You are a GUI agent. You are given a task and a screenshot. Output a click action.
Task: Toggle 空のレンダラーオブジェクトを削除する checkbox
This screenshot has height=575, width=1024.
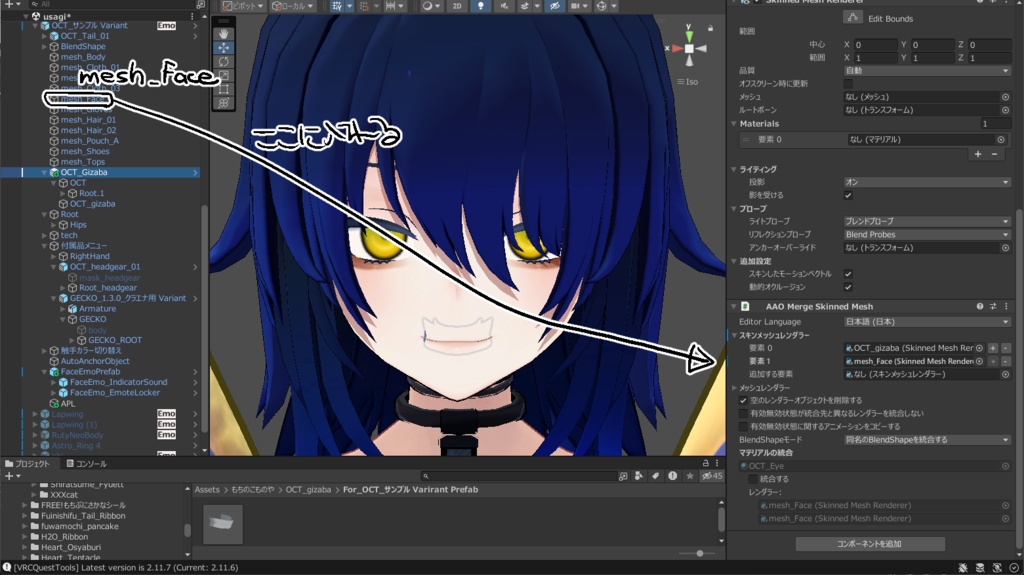coord(743,401)
